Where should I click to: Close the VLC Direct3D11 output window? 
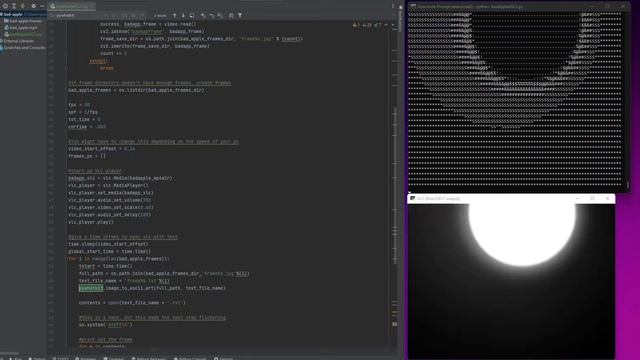tap(608, 198)
